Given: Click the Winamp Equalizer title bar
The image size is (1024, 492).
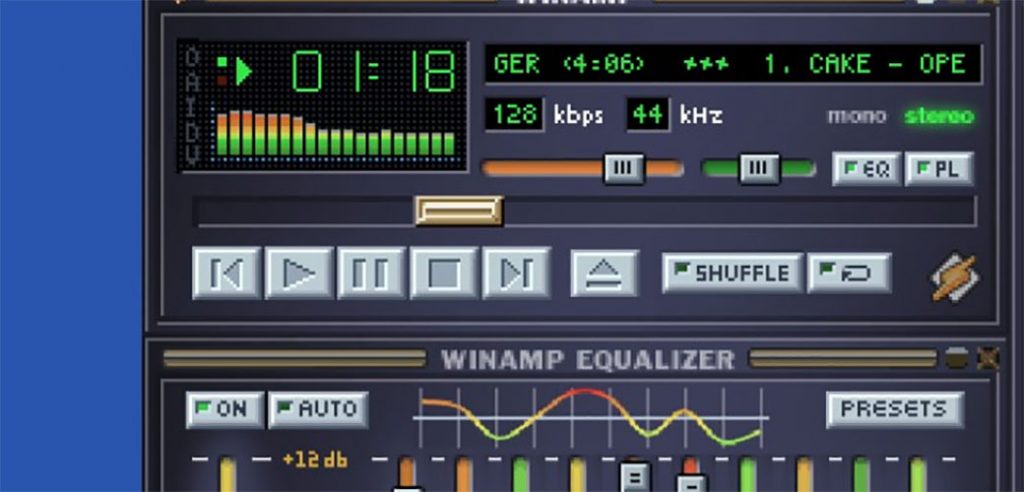Looking at the screenshot, I should 587,359.
